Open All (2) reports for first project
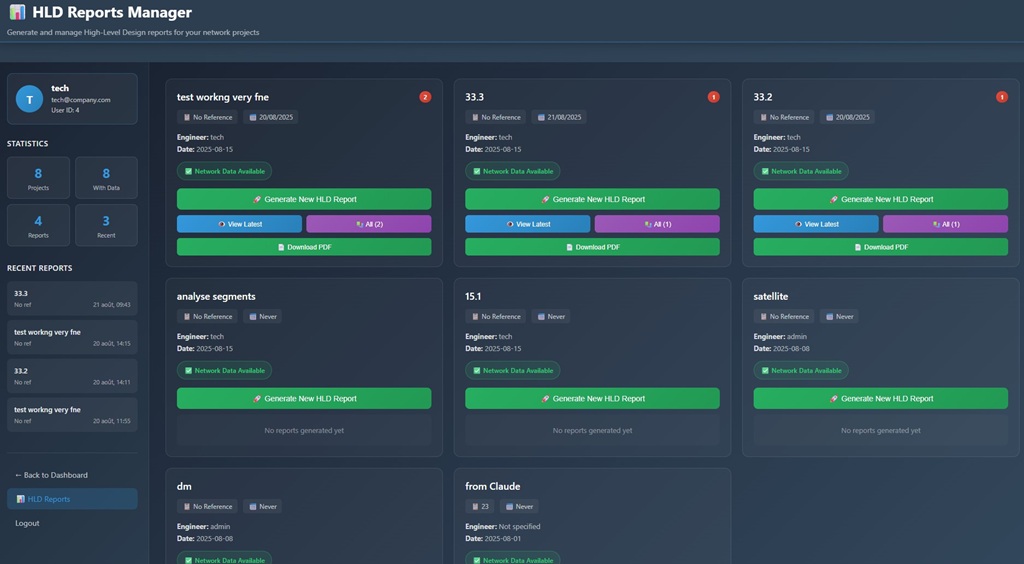 click(x=368, y=224)
